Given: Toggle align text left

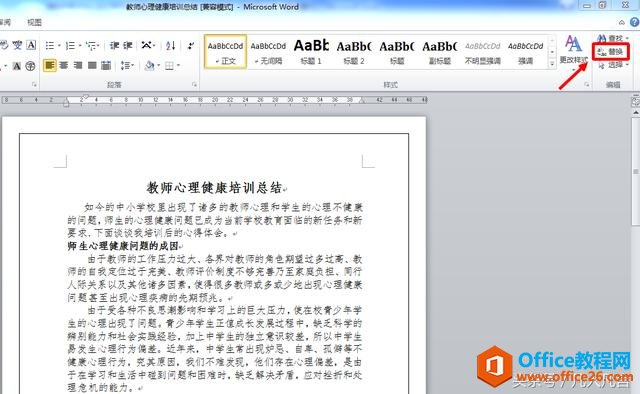Looking at the screenshot, I should tap(49, 65).
